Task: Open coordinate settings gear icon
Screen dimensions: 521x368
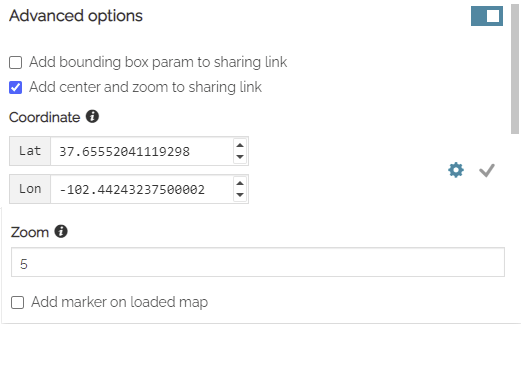Action: (456, 170)
